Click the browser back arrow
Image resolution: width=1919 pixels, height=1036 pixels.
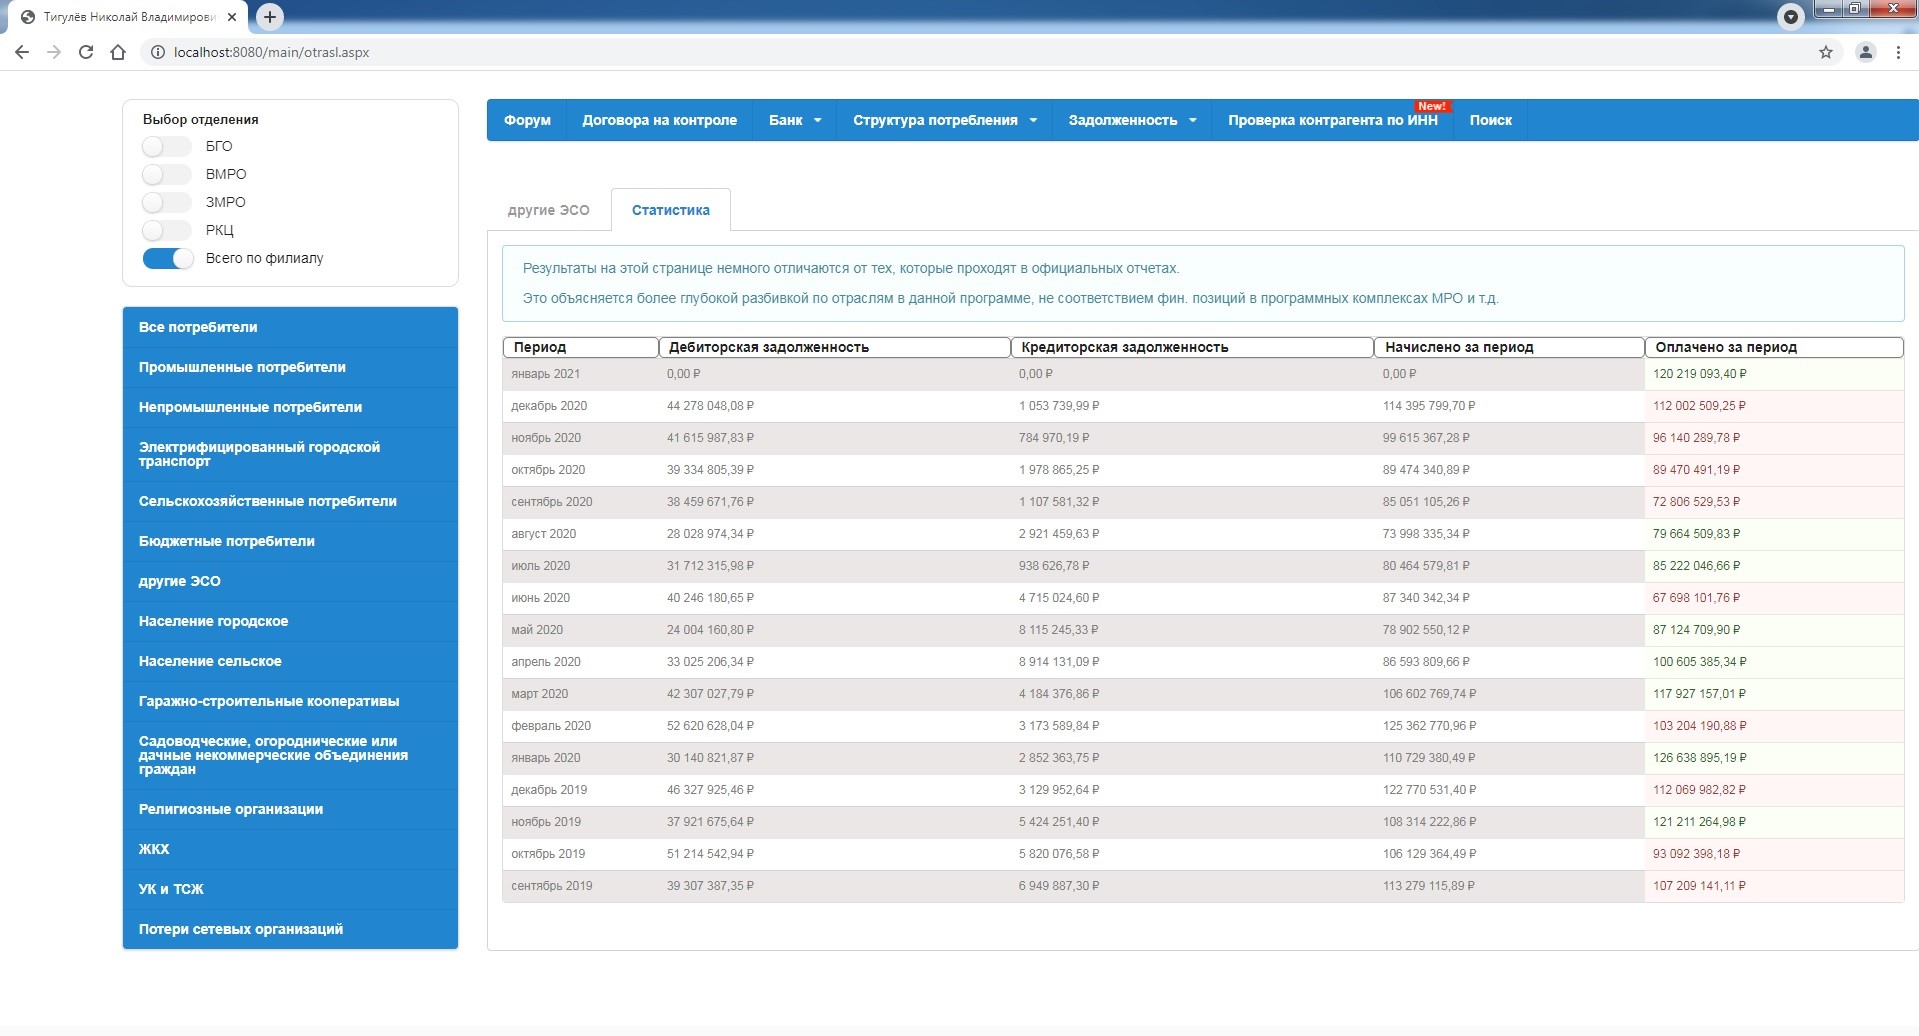point(22,52)
